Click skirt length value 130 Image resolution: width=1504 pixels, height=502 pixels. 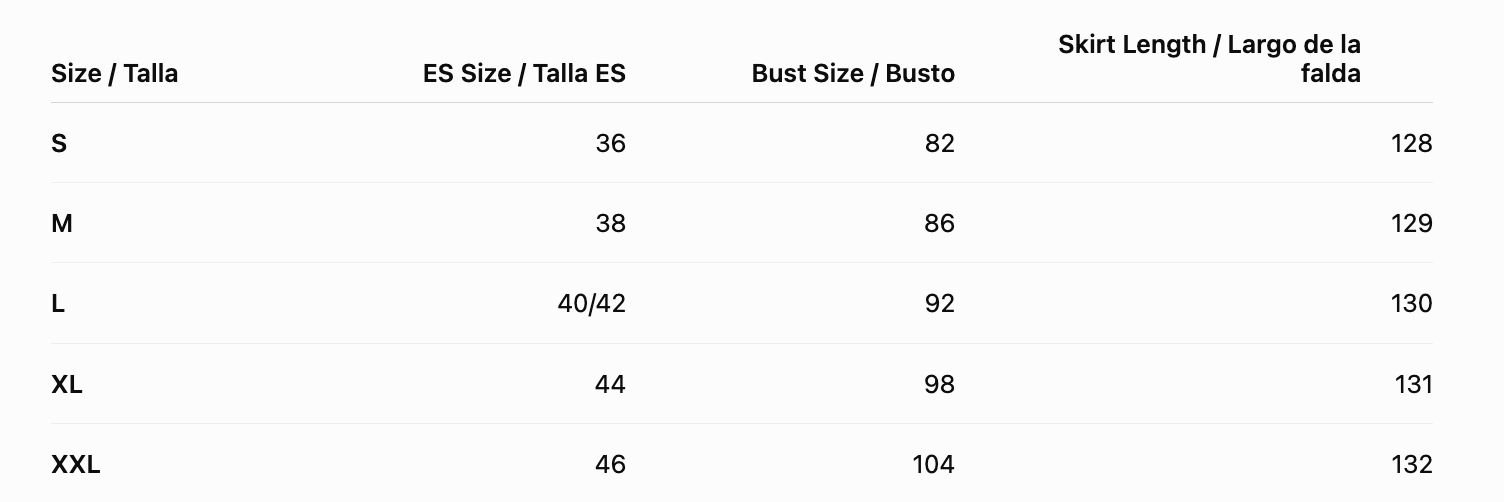point(1412,303)
